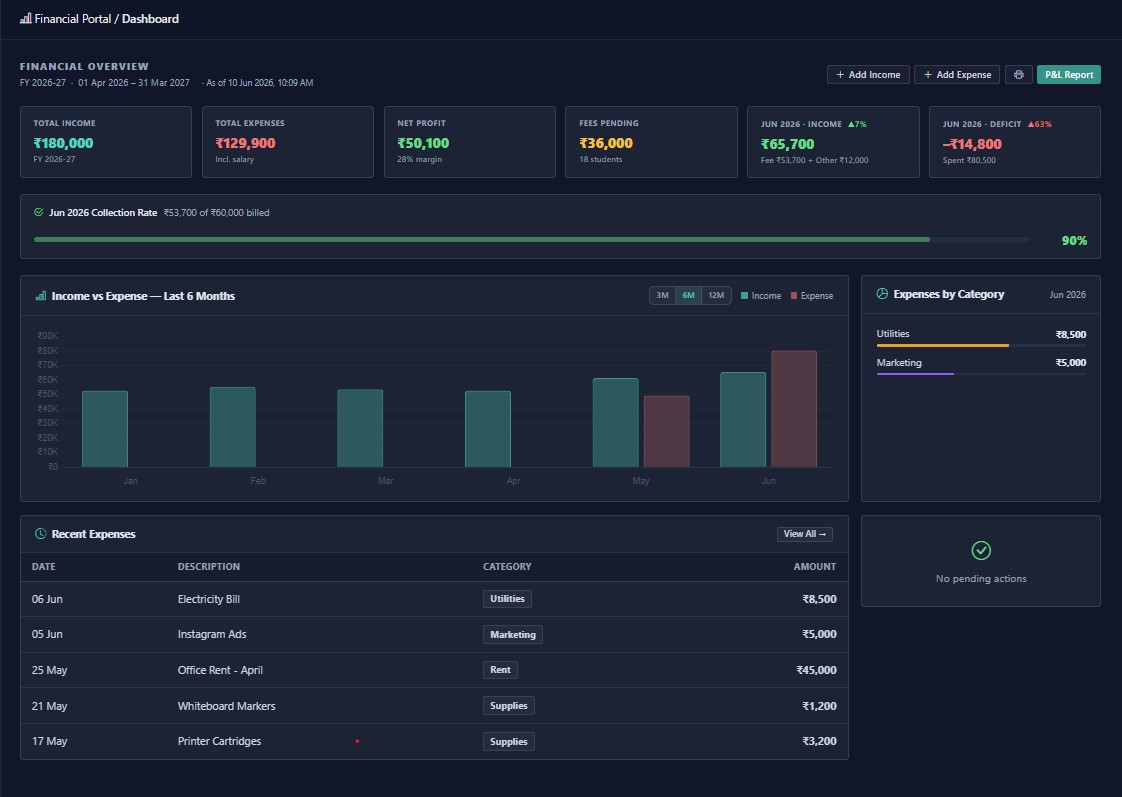Viewport: 1122px width, 797px height.
Task: Open the Jun 2026 Deficit card
Action: (x=1015, y=142)
